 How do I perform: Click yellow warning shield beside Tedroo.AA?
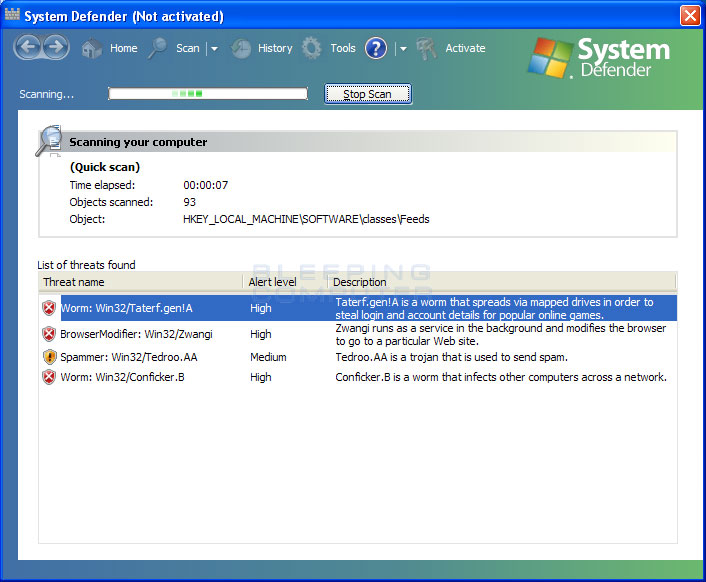(x=49, y=357)
